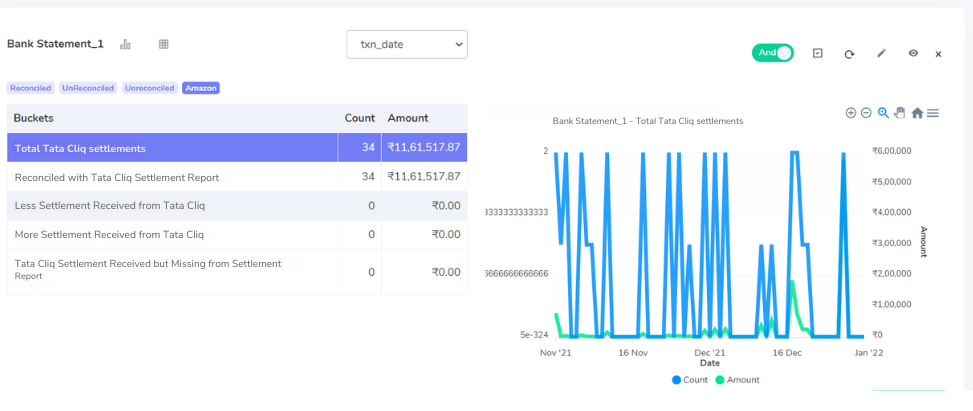Screen dimensions: 973x411
Task: Click ₹11,61,517.87 amount in Total row
Action: (x=424, y=148)
